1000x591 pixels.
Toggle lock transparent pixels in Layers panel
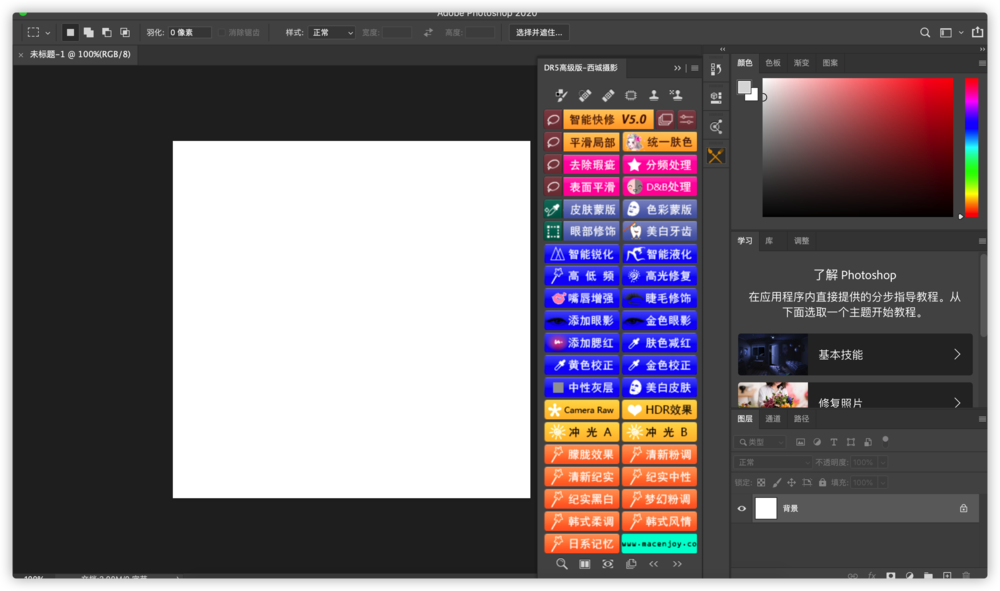tap(761, 483)
